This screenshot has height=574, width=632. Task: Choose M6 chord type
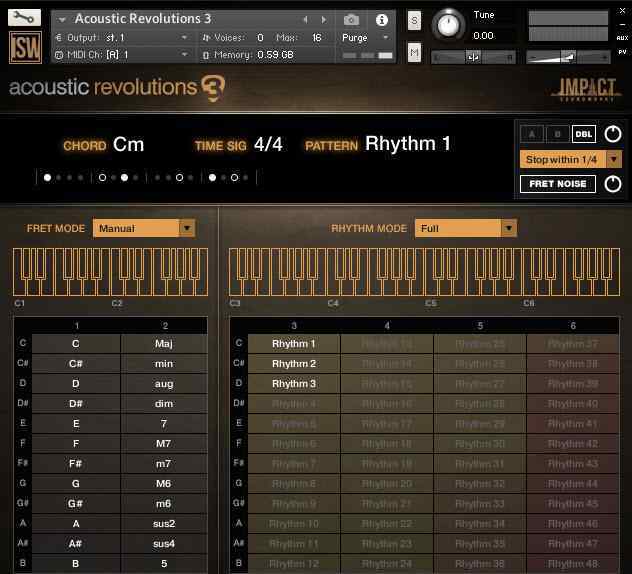click(x=164, y=483)
